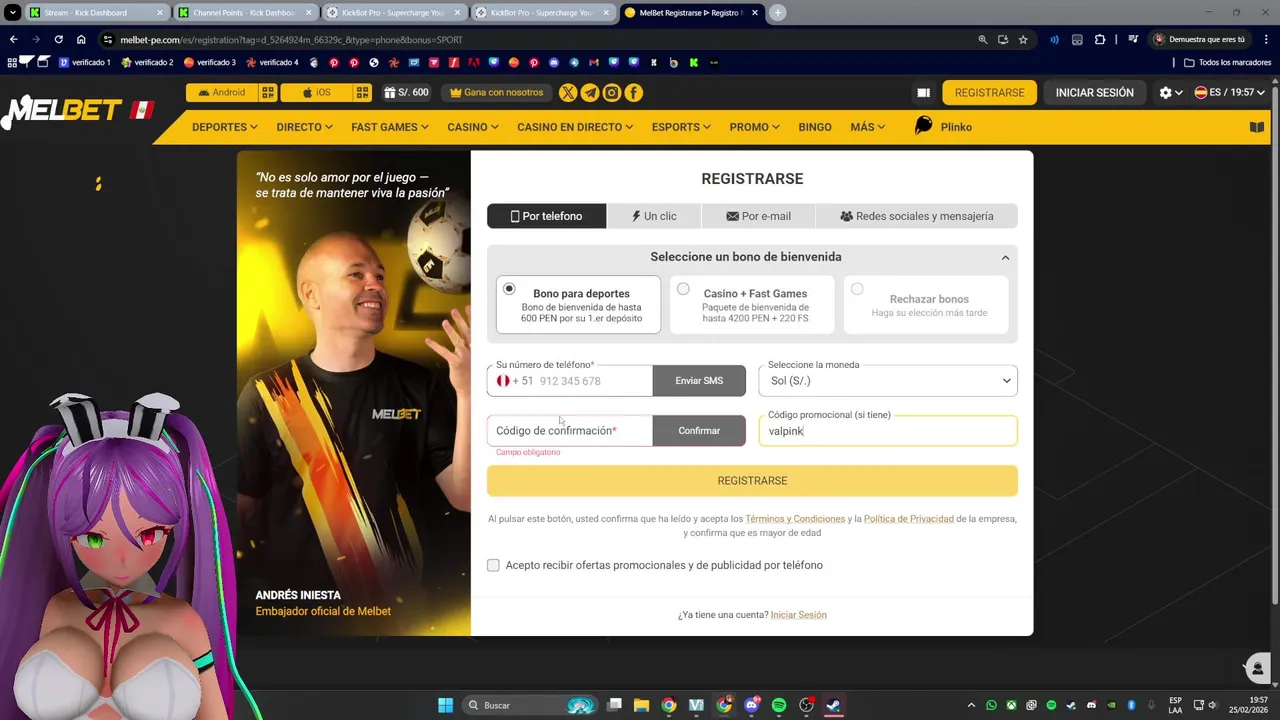Open language and time selector ES / 19:57

[x=1230, y=92]
